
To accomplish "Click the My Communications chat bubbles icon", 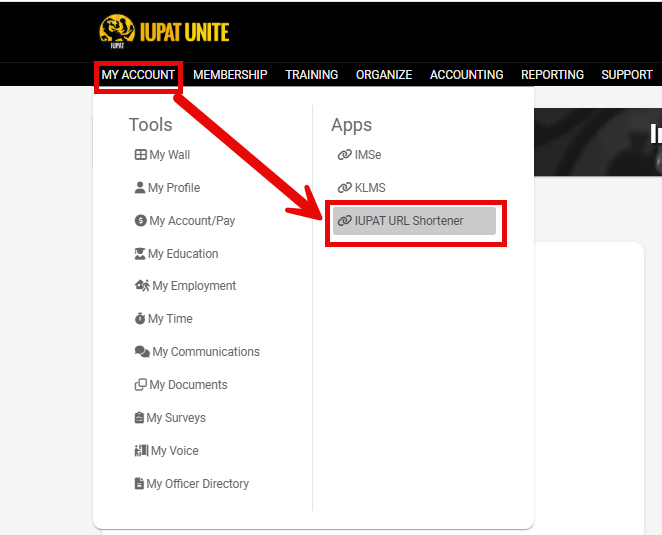I will tap(142, 351).
